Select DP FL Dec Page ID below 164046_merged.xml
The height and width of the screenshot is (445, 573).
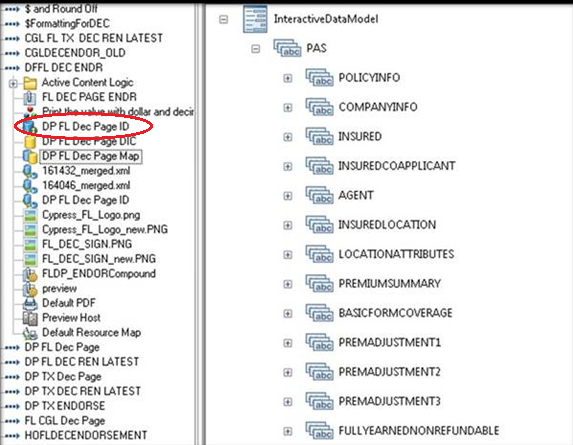pos(86,200)
